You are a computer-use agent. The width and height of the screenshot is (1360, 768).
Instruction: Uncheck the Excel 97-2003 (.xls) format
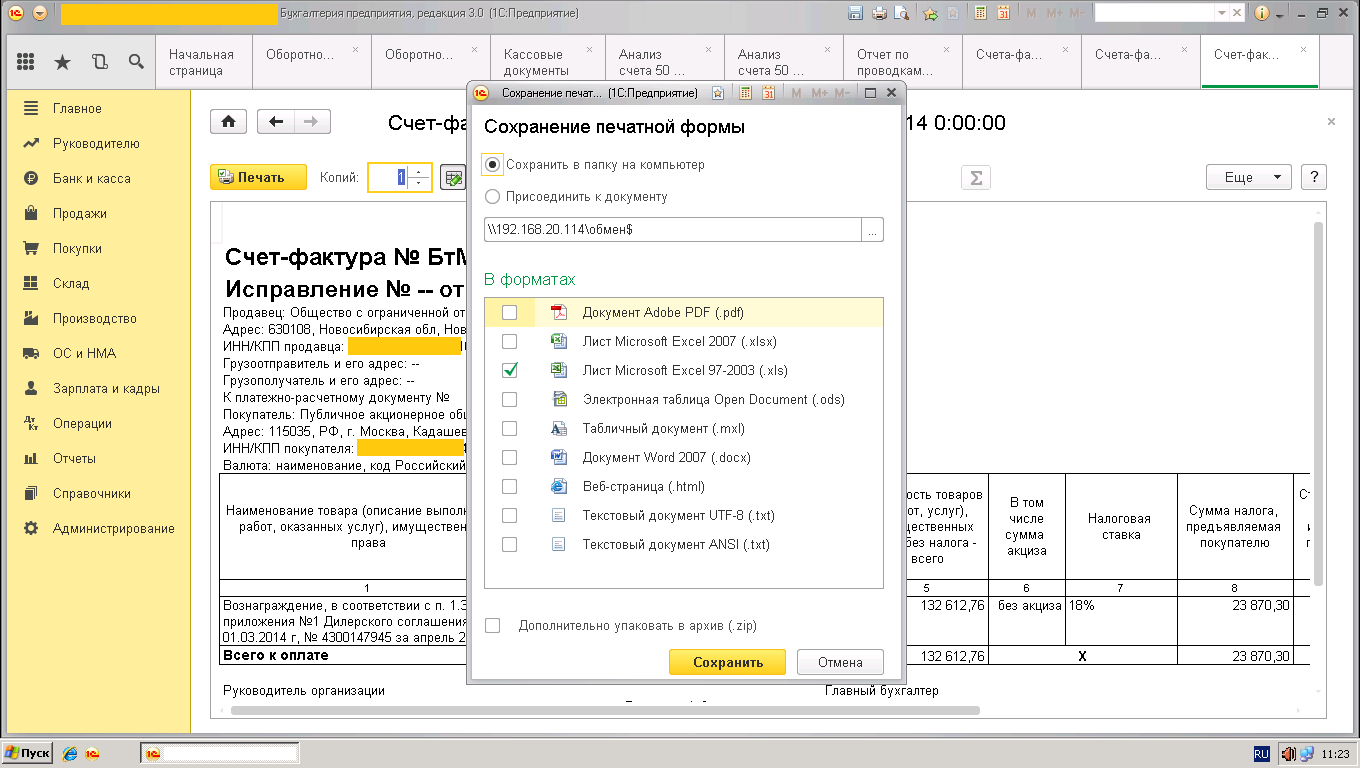pos(509,370)
